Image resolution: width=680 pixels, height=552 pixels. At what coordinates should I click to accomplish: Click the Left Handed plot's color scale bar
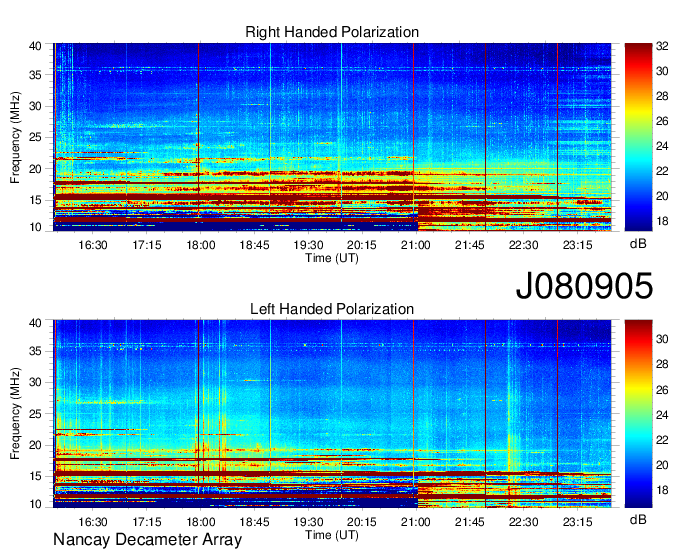click(638, 414)
